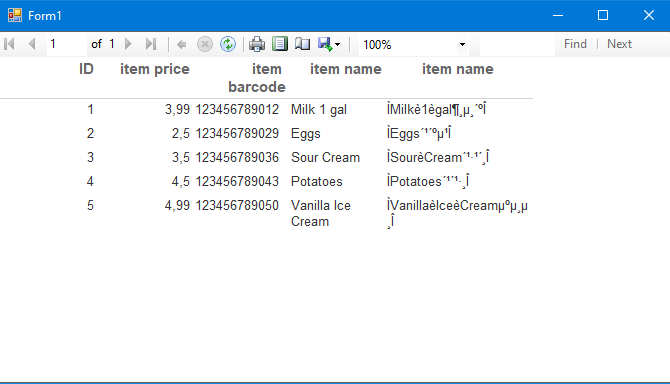This screenshot has width=670, height=384.
Task: Click the find text input box
Action: click(517, 44)
